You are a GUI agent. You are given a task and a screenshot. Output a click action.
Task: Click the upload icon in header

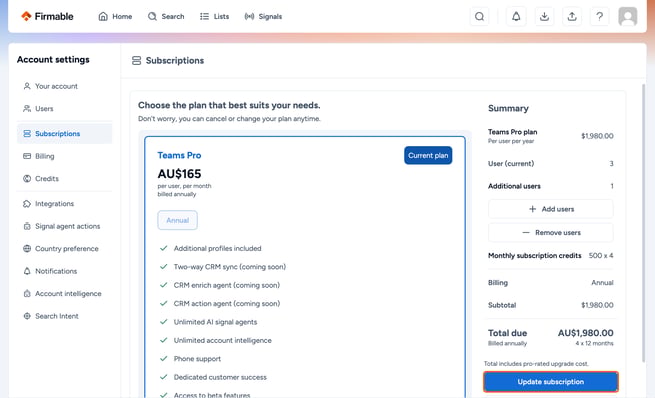(x=572, y=16)
